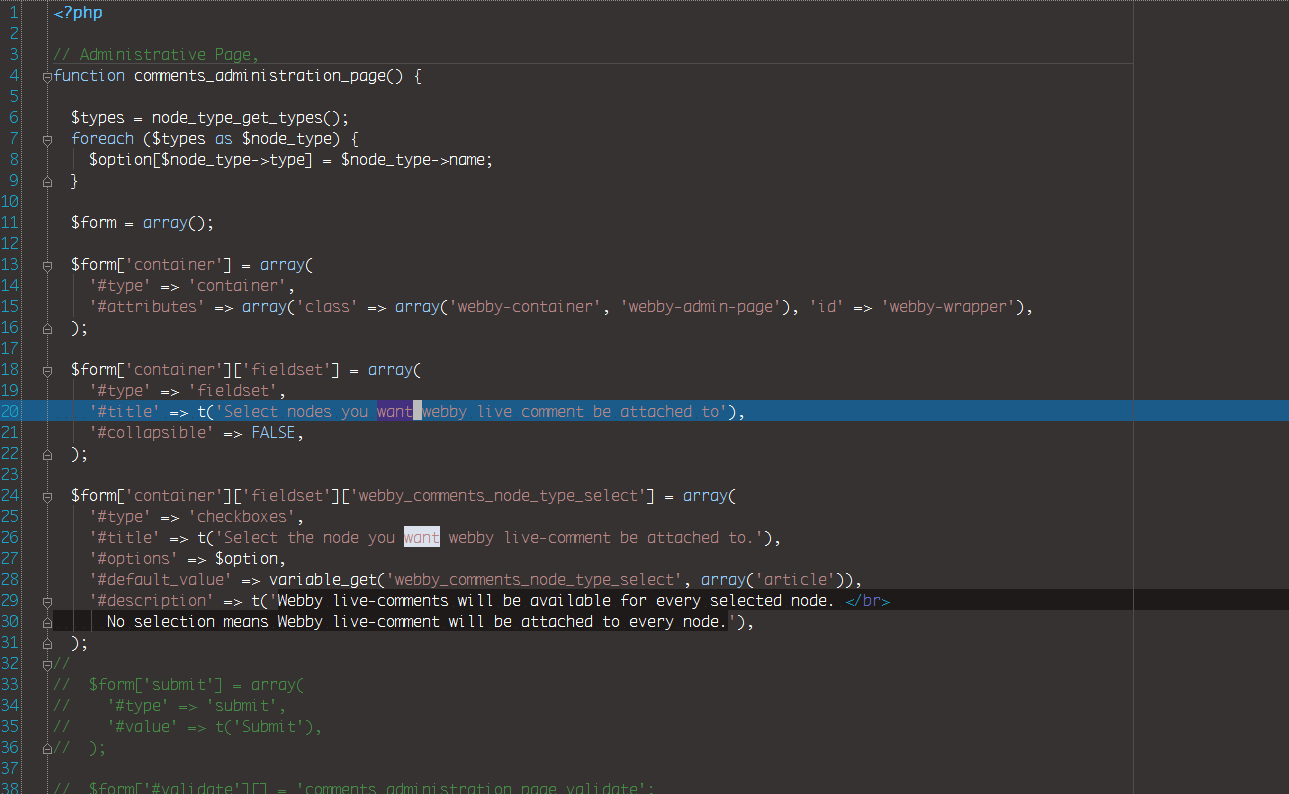Click the '#description' key
Screen dimensions: 1289x794
coord(152,601)
